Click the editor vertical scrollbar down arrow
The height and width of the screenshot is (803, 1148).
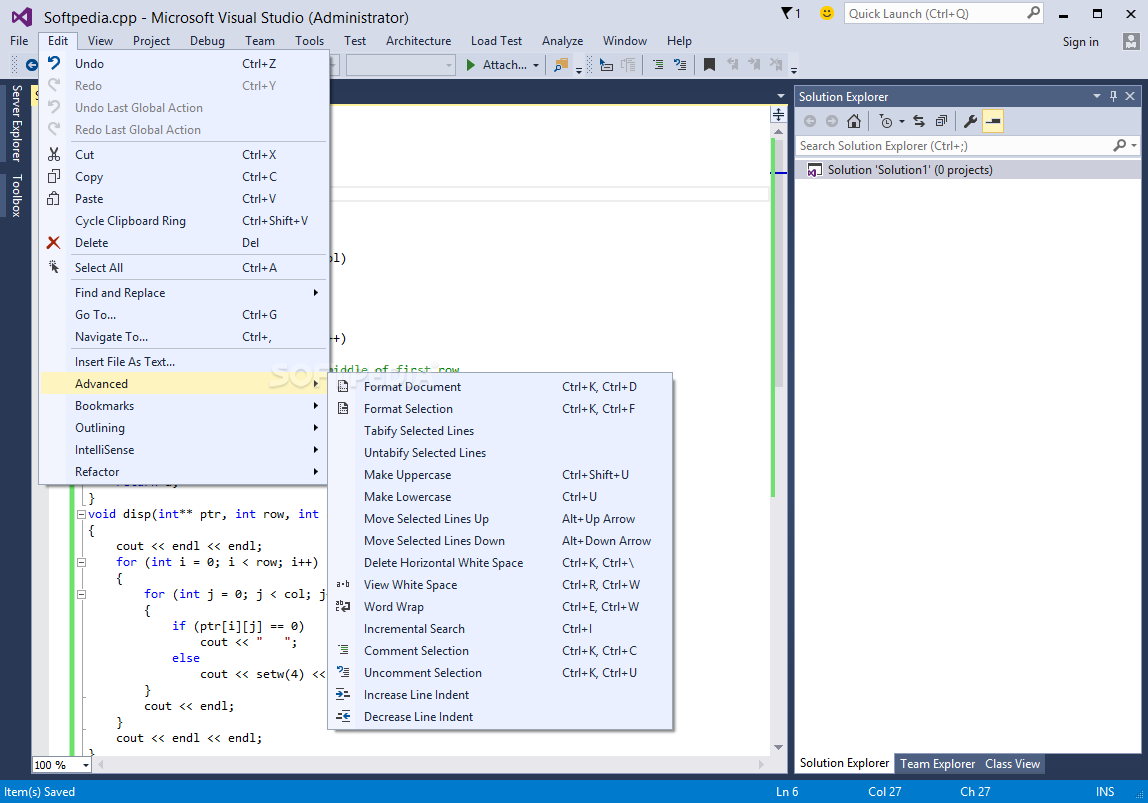[778, 747]
